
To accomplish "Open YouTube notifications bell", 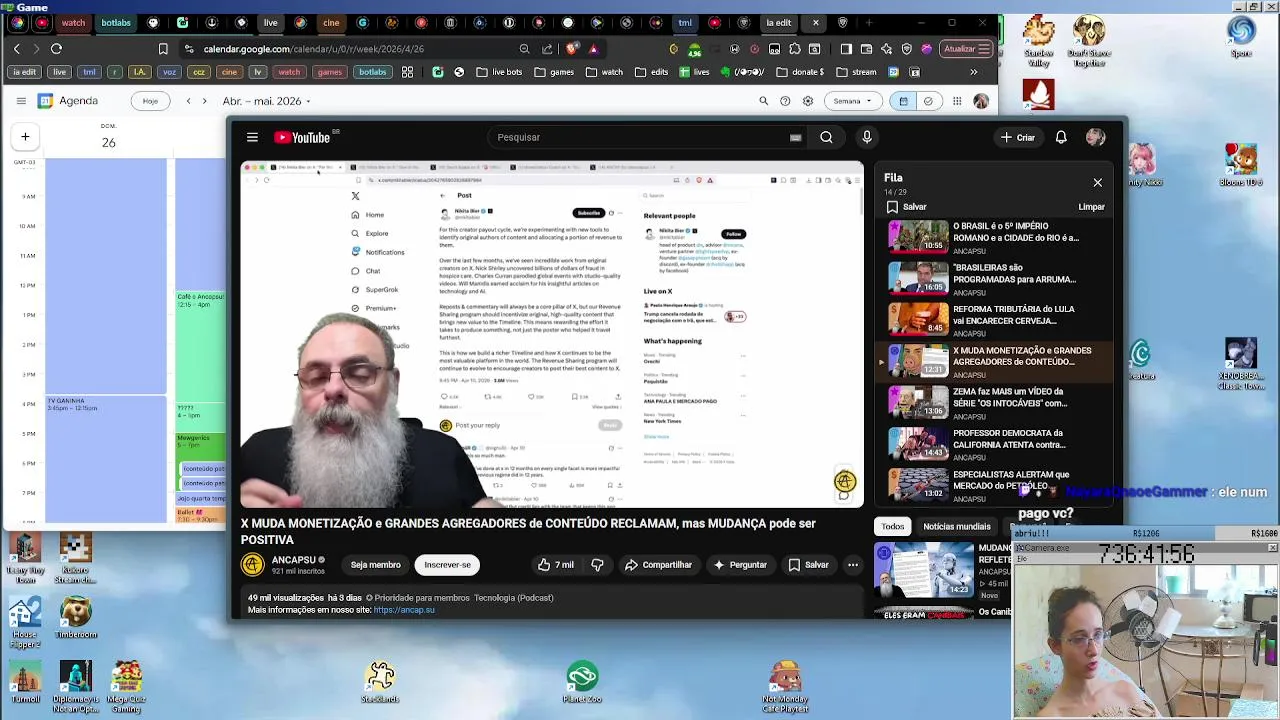I will [1061, 137].
